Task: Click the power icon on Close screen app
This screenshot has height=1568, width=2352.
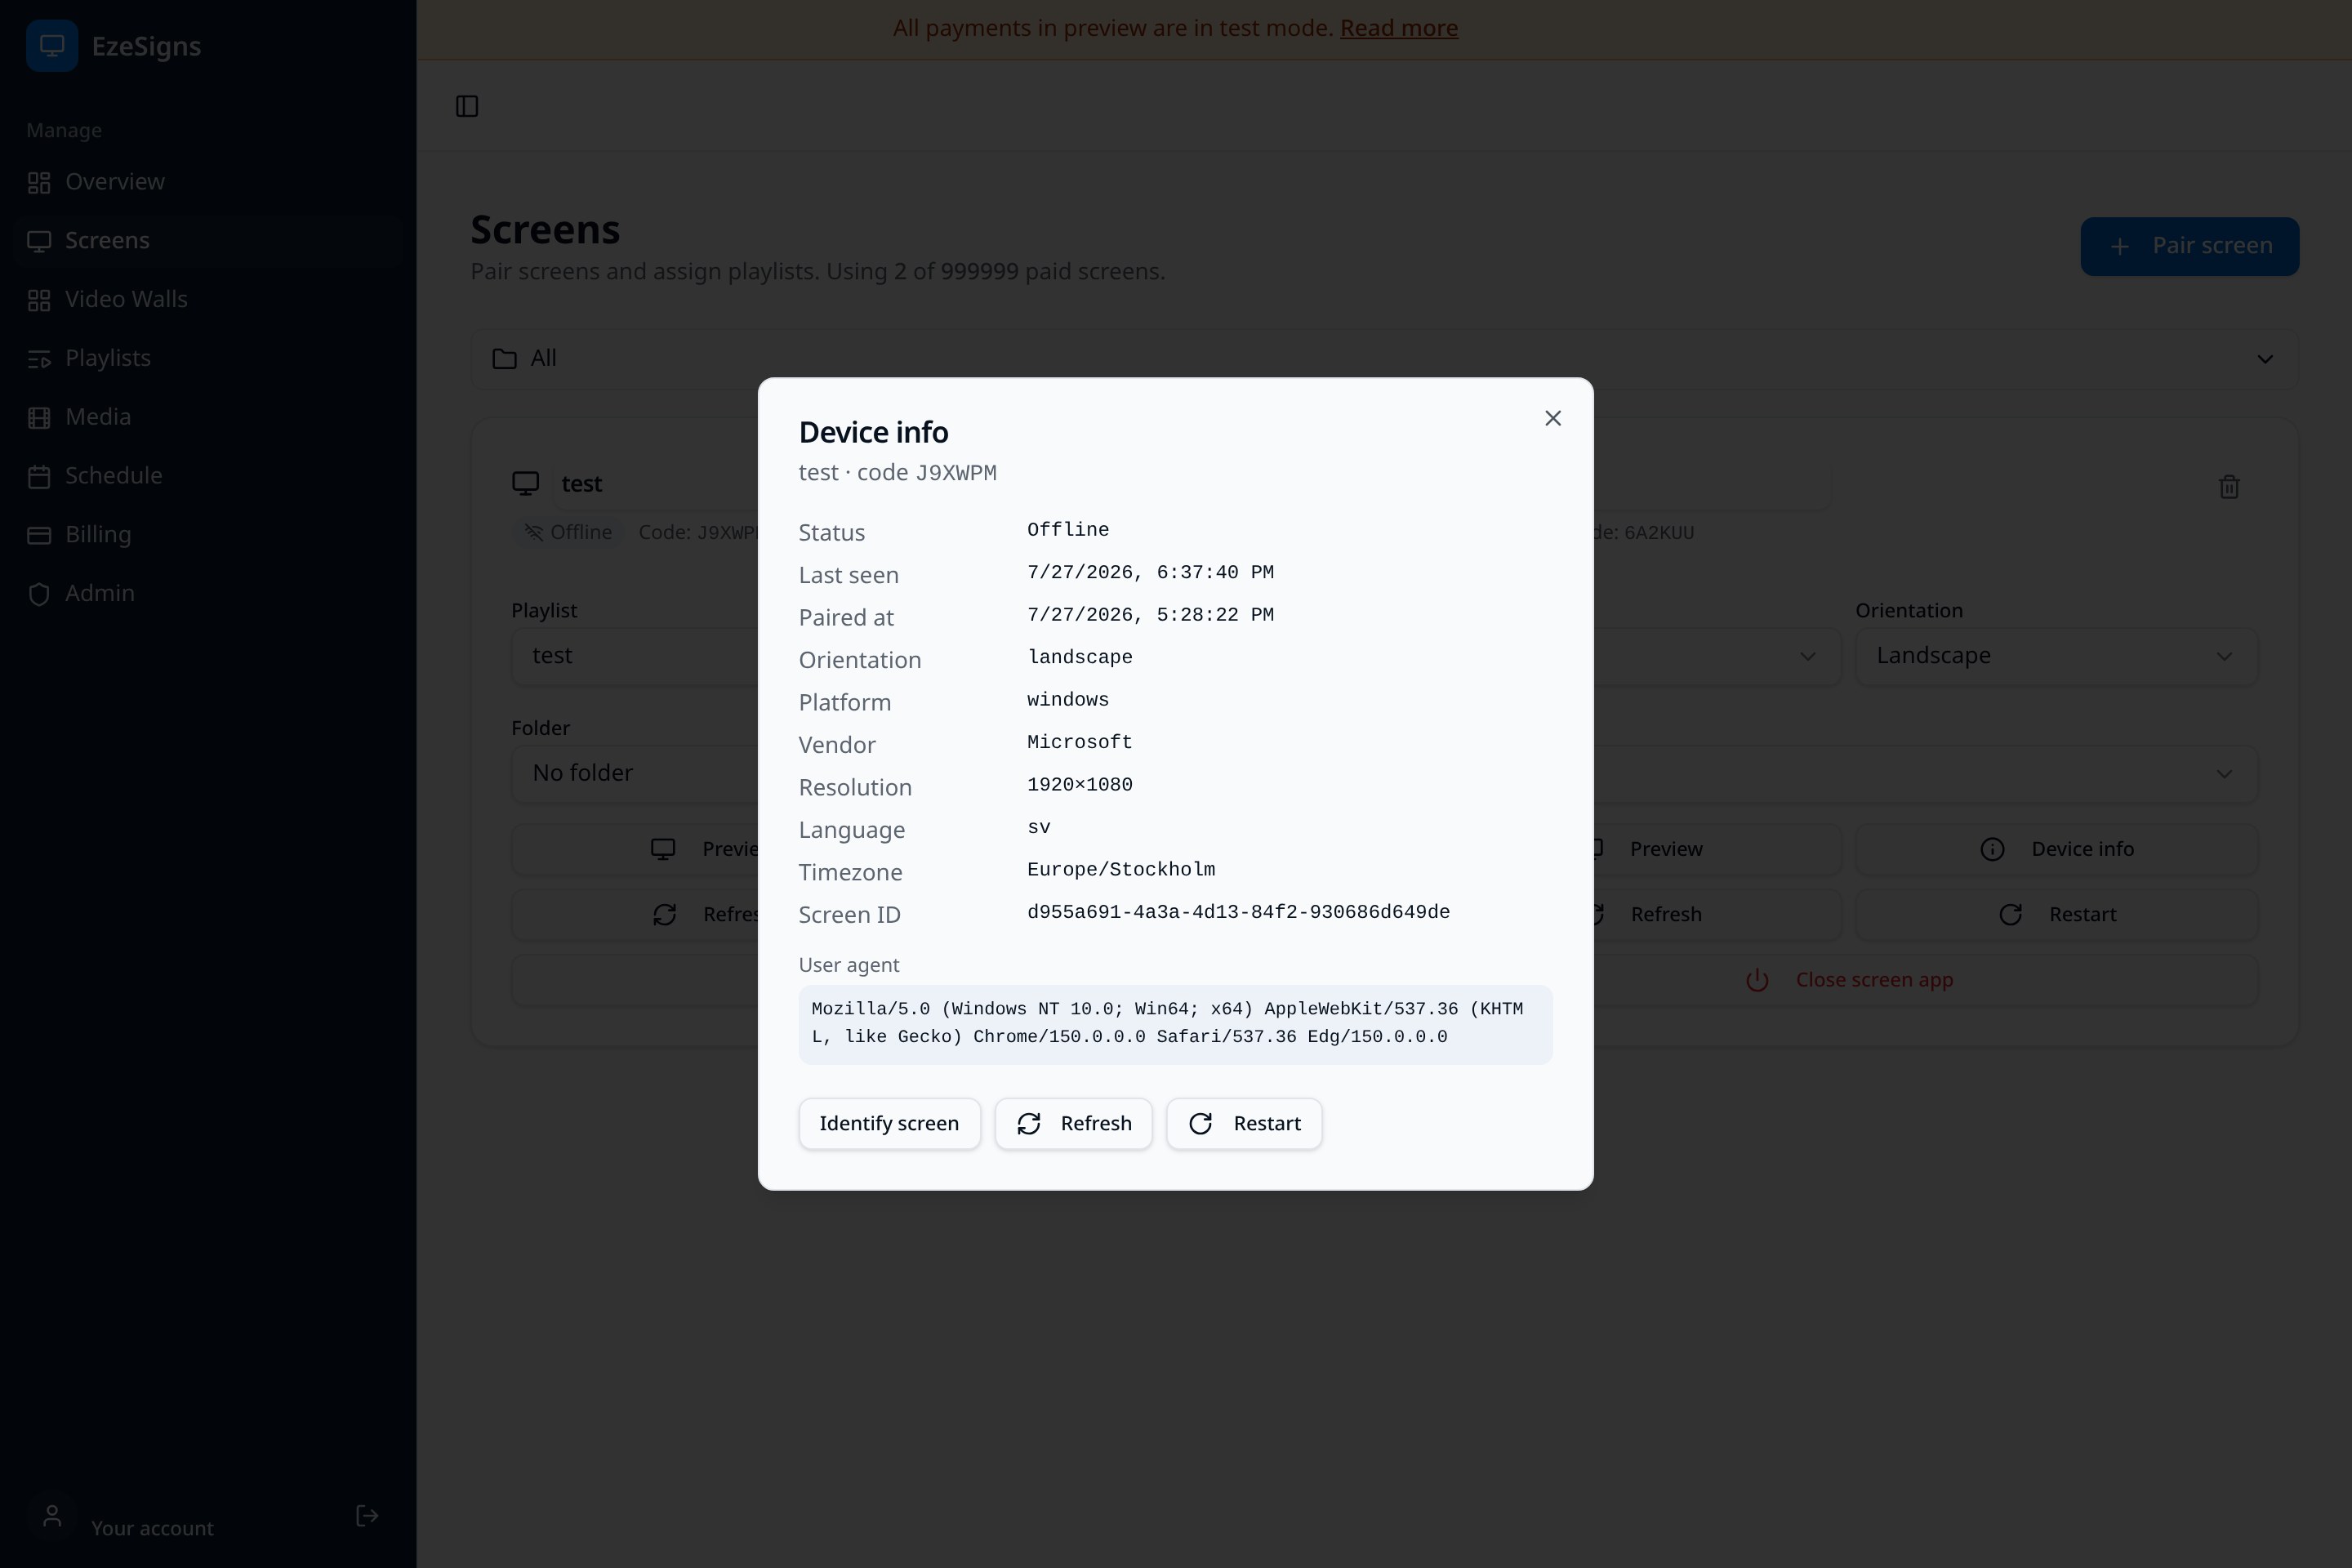Action: click(1757, 981)
